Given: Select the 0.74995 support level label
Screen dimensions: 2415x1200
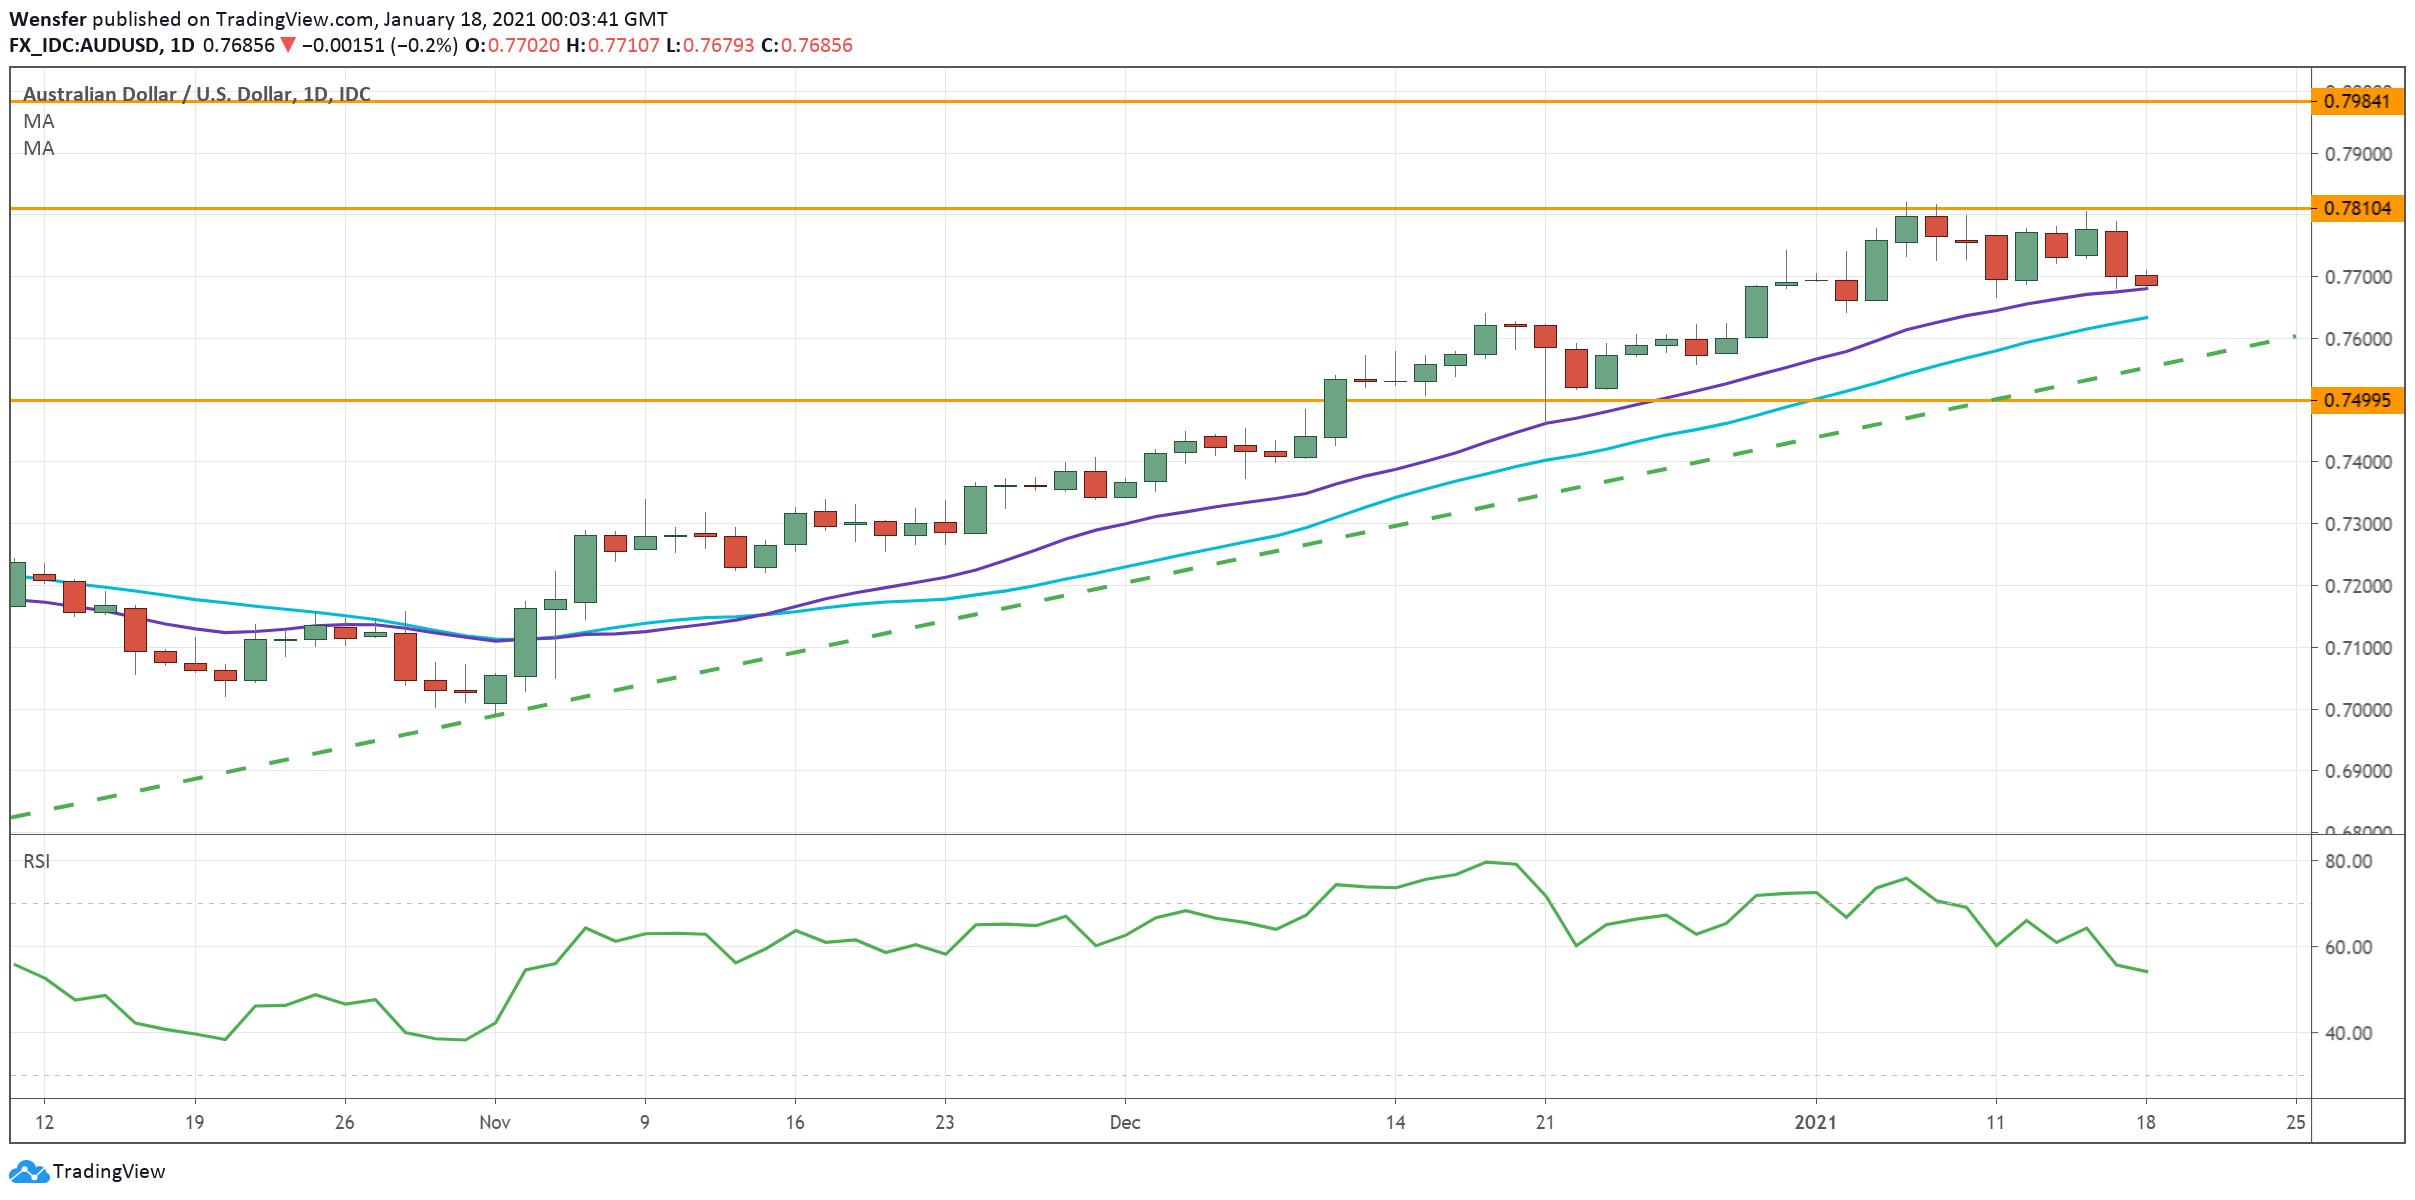Looking at the screenshot, I should click(x=2357, y=400).
